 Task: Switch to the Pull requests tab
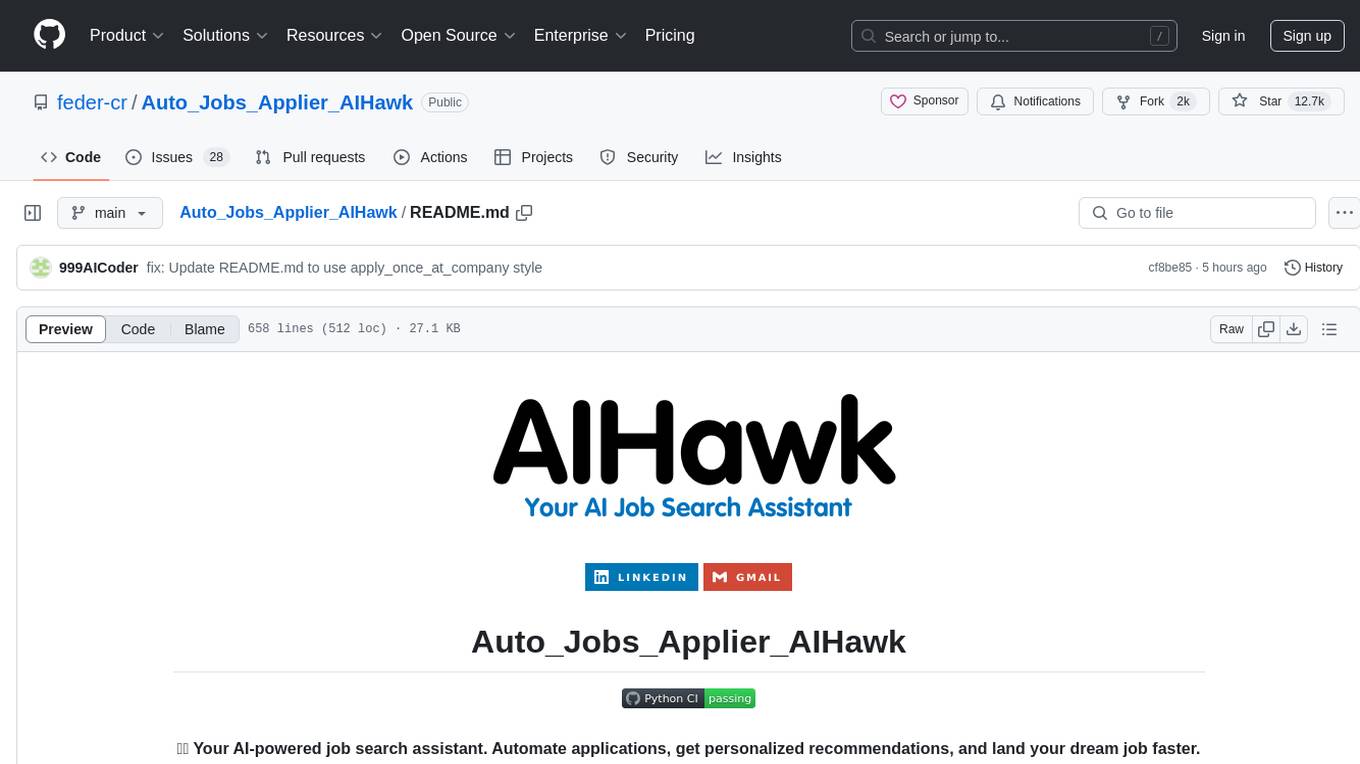[310, 157]
